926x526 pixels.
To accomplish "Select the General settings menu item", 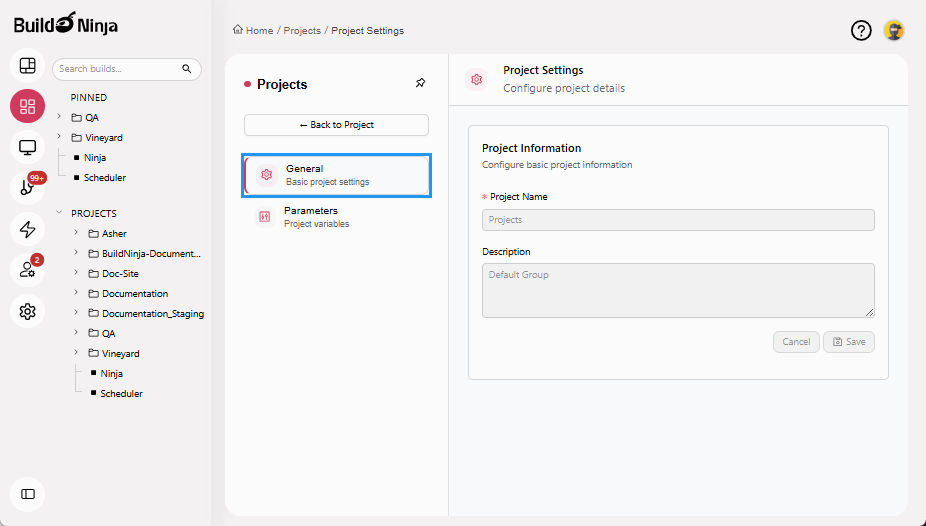I will [x=337, y=175].
